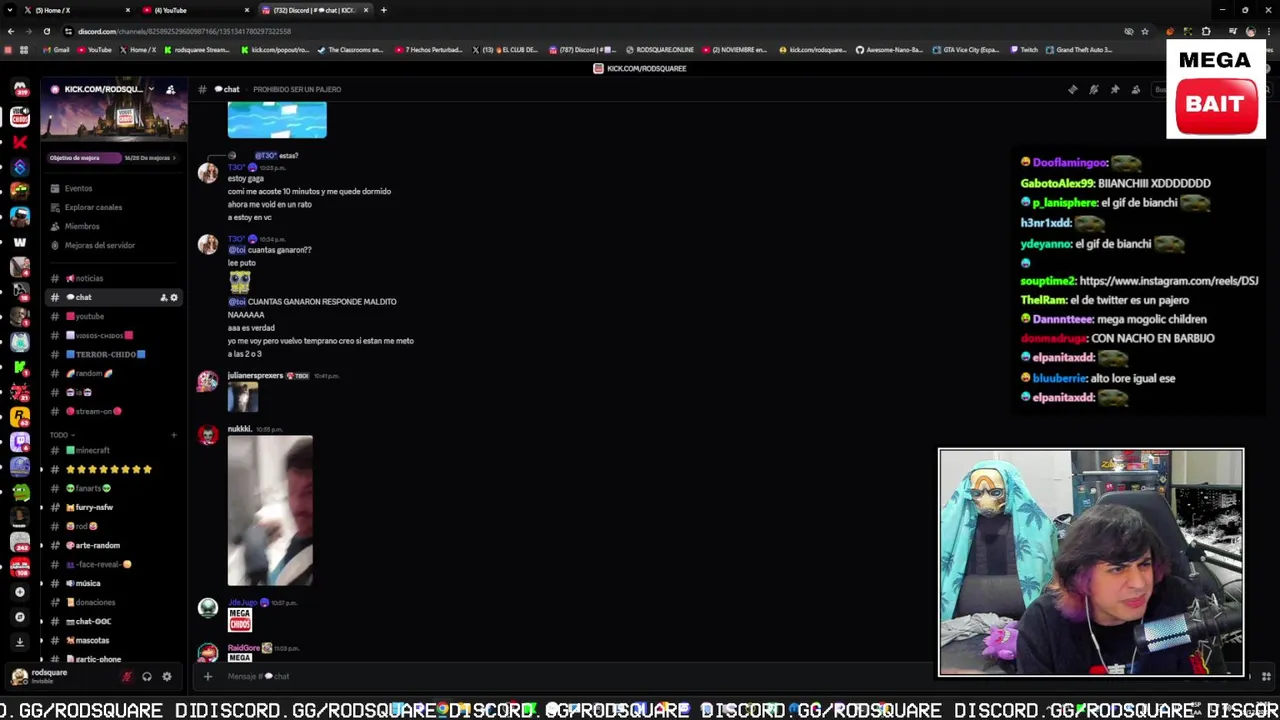
Task: Open the Gmail bookmark
Action: [57, 50]
